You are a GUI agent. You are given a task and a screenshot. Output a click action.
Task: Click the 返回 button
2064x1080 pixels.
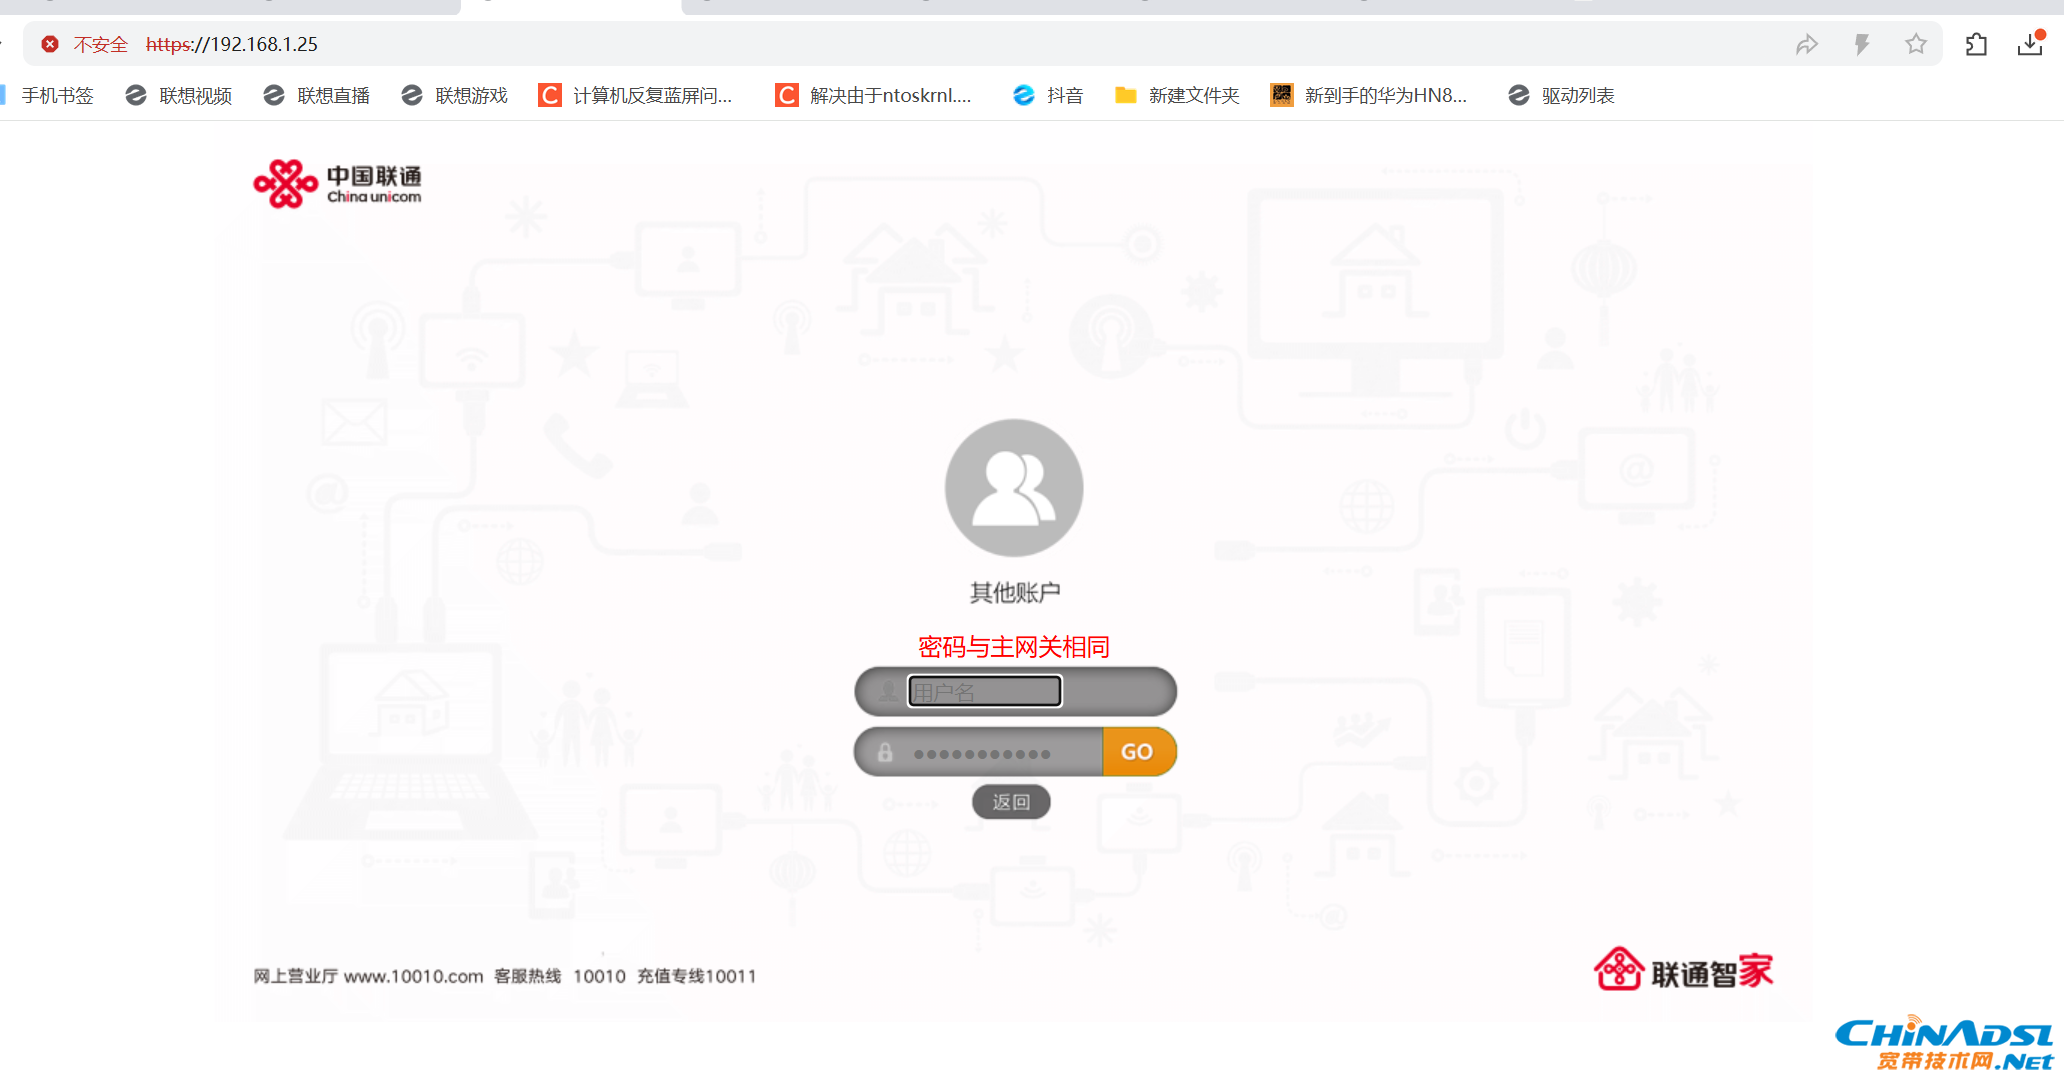pyautogui.click(x=1011, y=802)
